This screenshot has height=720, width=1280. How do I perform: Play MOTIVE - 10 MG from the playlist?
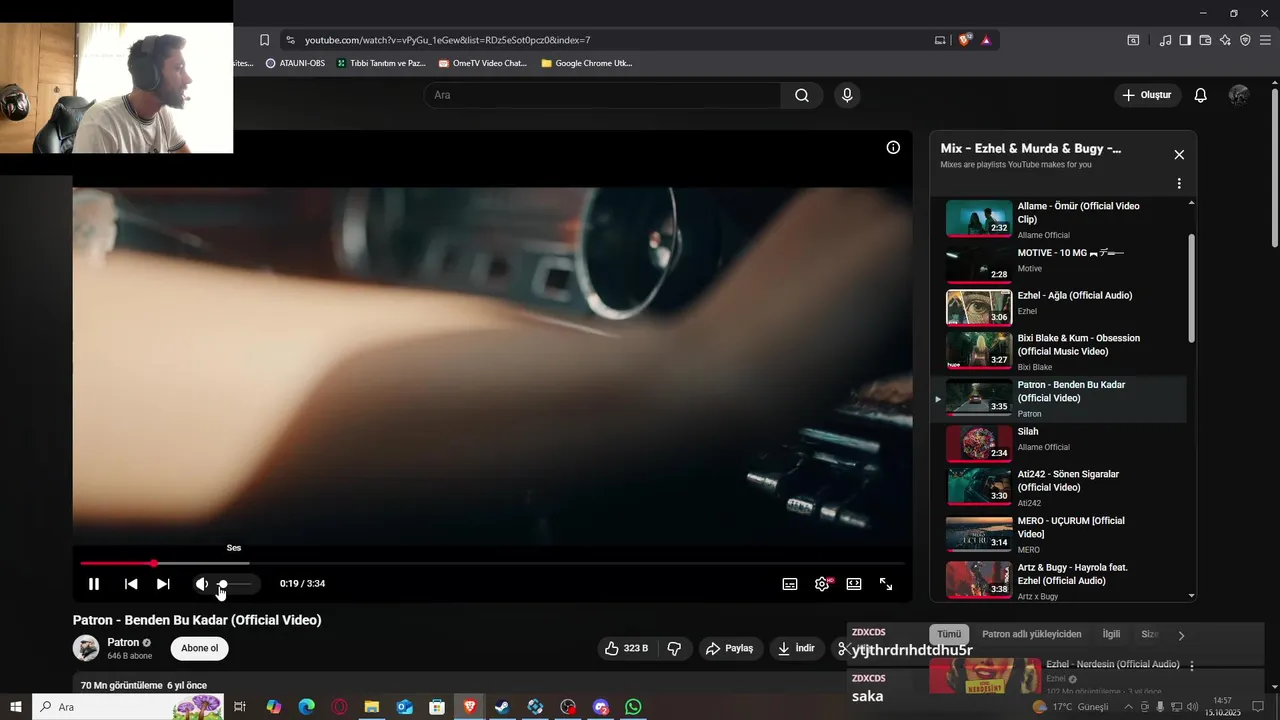(1060, 263)
